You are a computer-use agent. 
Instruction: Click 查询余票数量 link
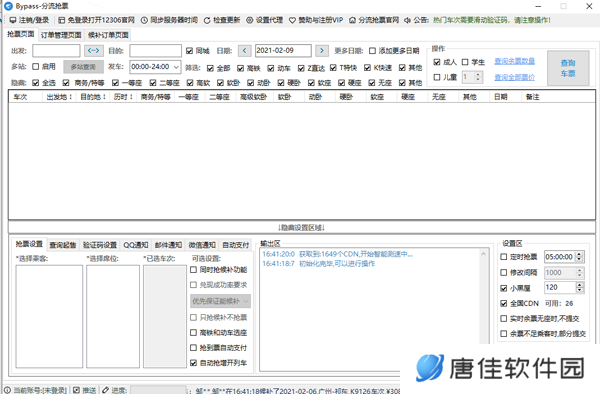click(x=514, y=61)
